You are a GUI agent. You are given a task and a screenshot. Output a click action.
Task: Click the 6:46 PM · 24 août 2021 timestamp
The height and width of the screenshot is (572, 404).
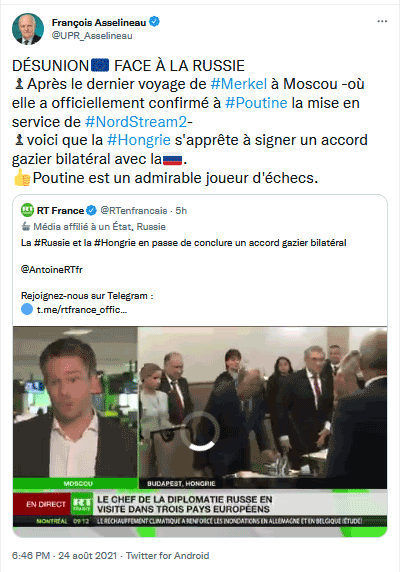(64, 556)
